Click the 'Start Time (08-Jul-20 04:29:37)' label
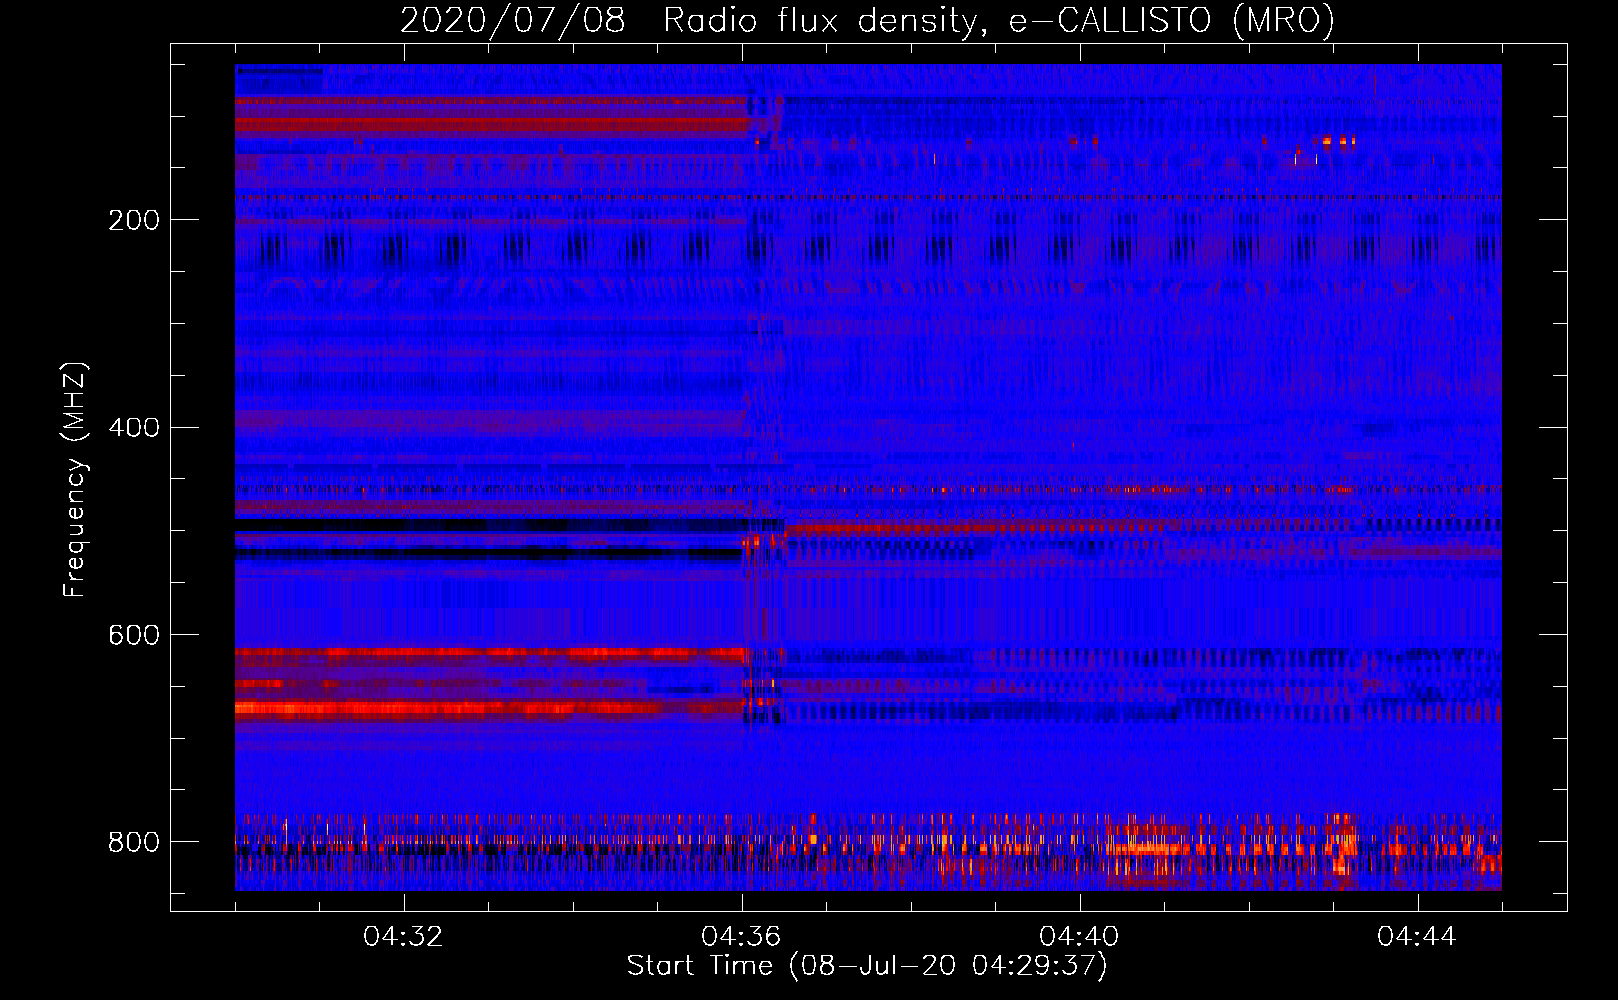 coord(867,966)
